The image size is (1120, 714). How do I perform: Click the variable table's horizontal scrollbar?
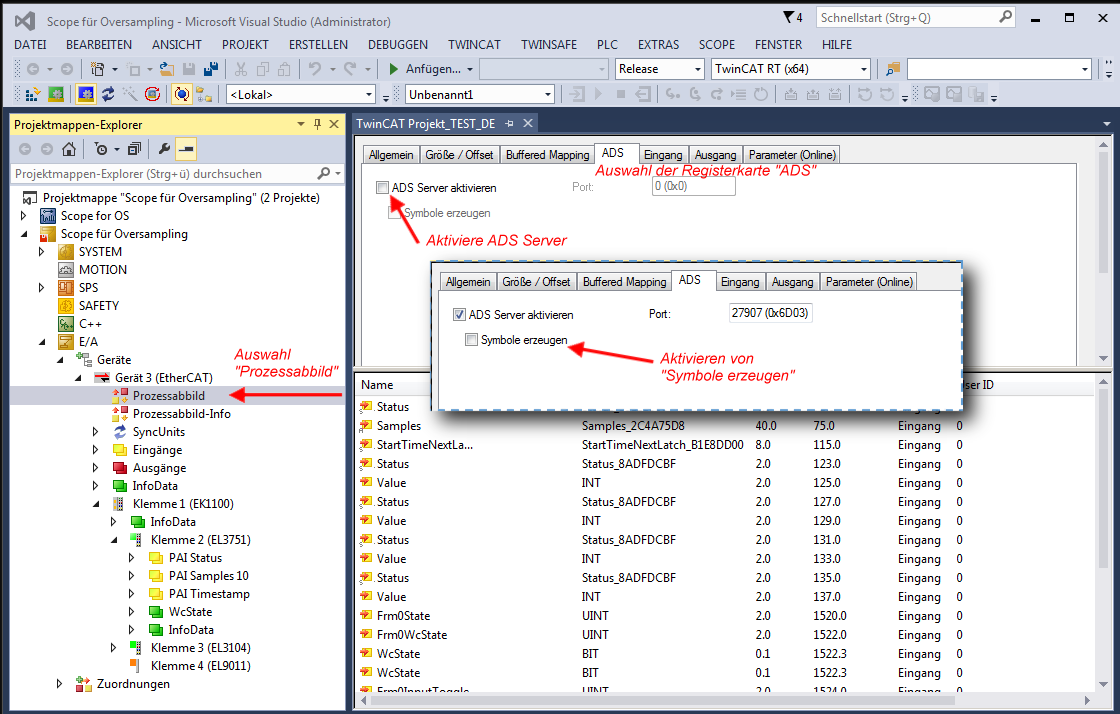point(663,700)
